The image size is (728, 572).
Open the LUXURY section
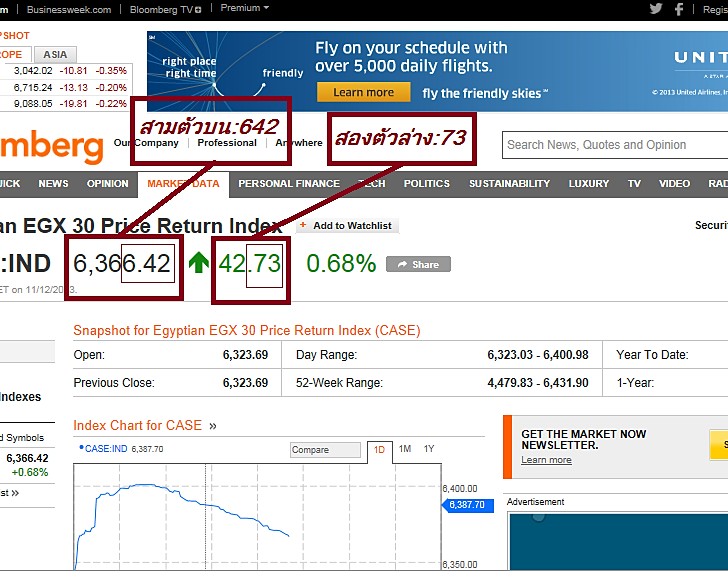click(589, 184)
